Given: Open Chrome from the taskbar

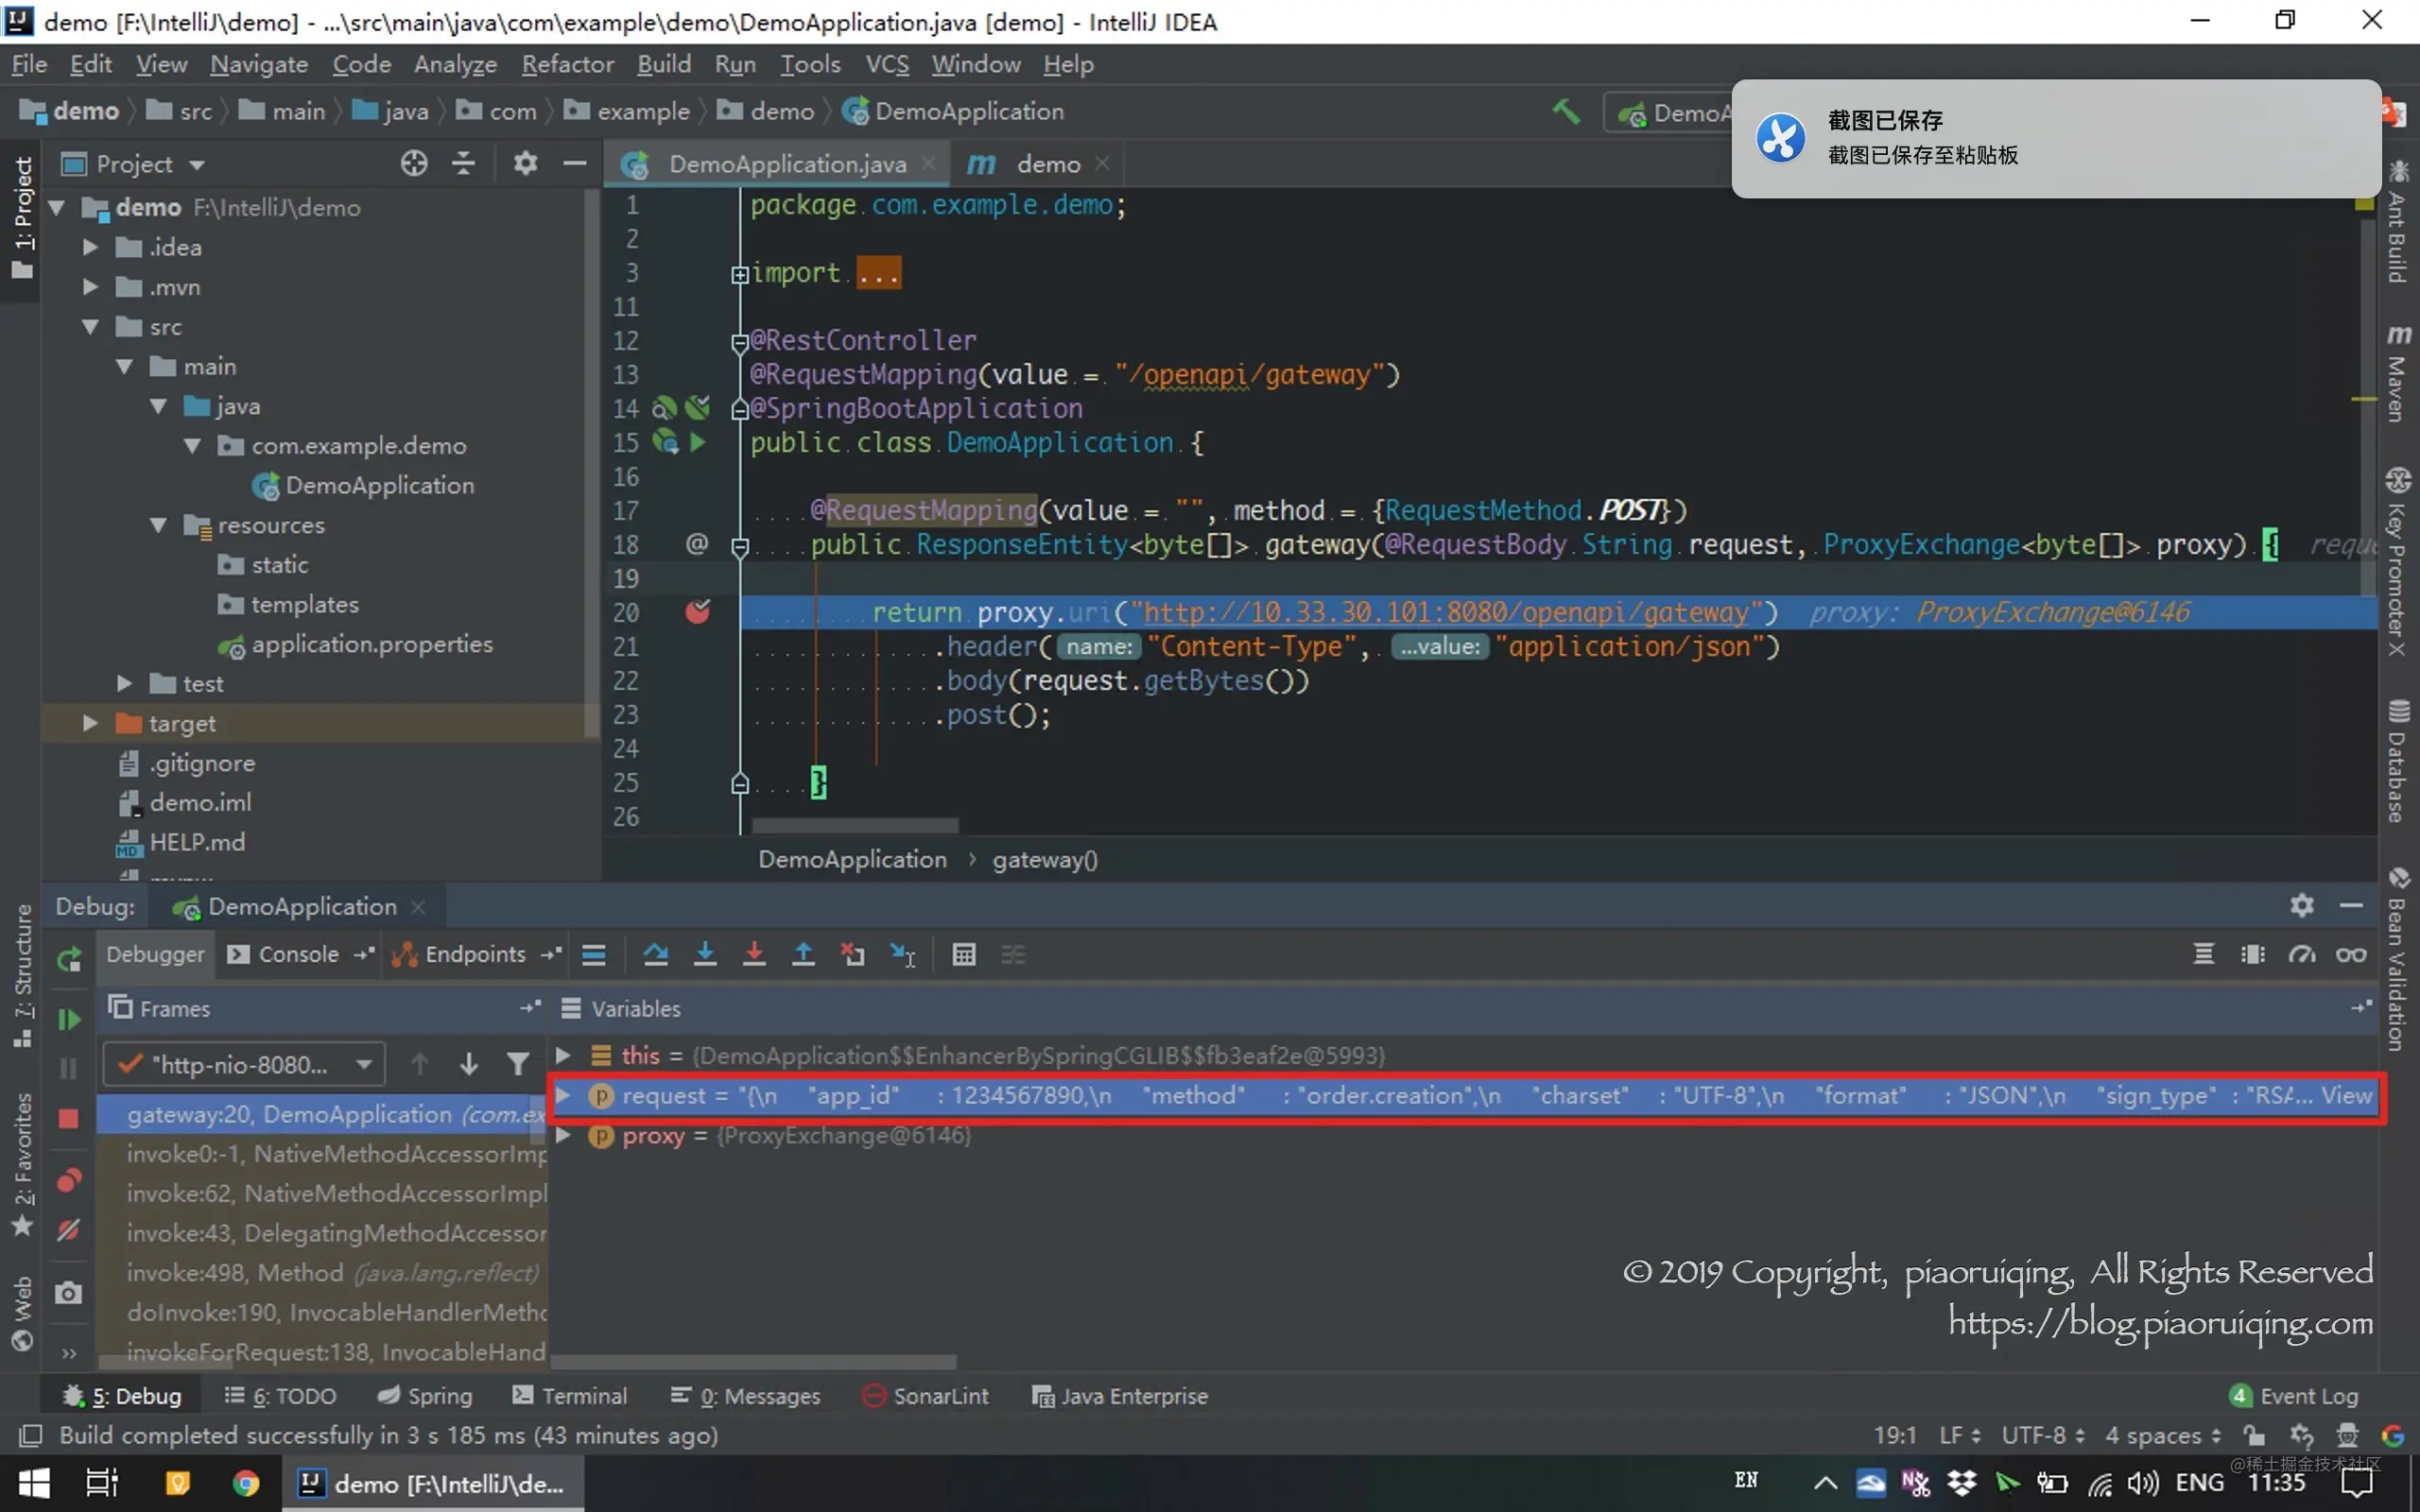Looking at the screenshot, I should point(245,1483).
